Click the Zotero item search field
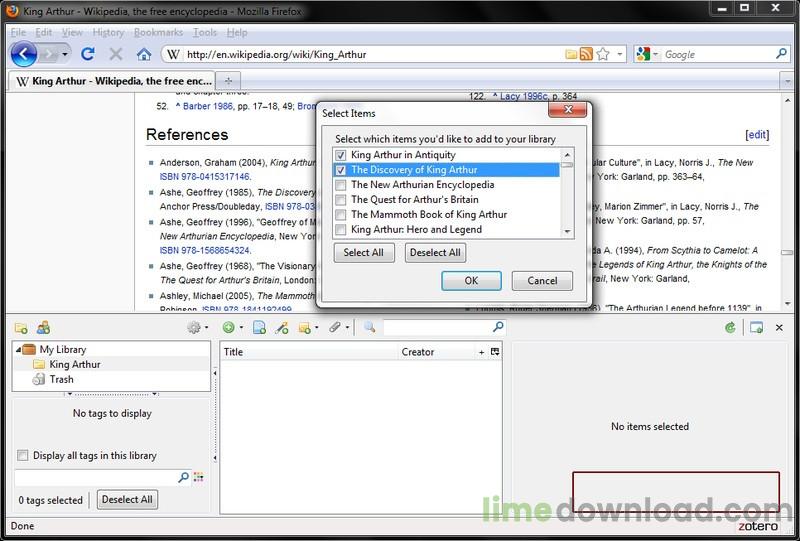800x541 pixels. point(444,327)
